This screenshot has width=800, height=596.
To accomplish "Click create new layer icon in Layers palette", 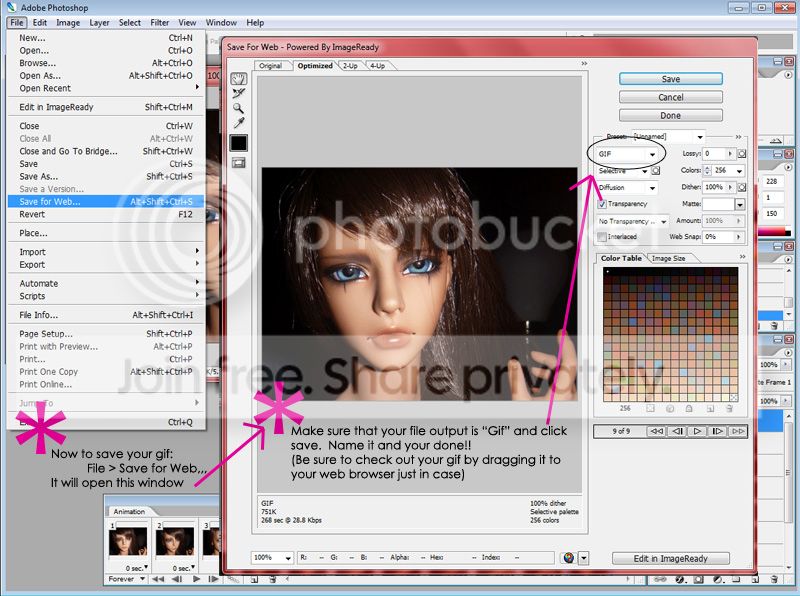I will click(755, 579).
